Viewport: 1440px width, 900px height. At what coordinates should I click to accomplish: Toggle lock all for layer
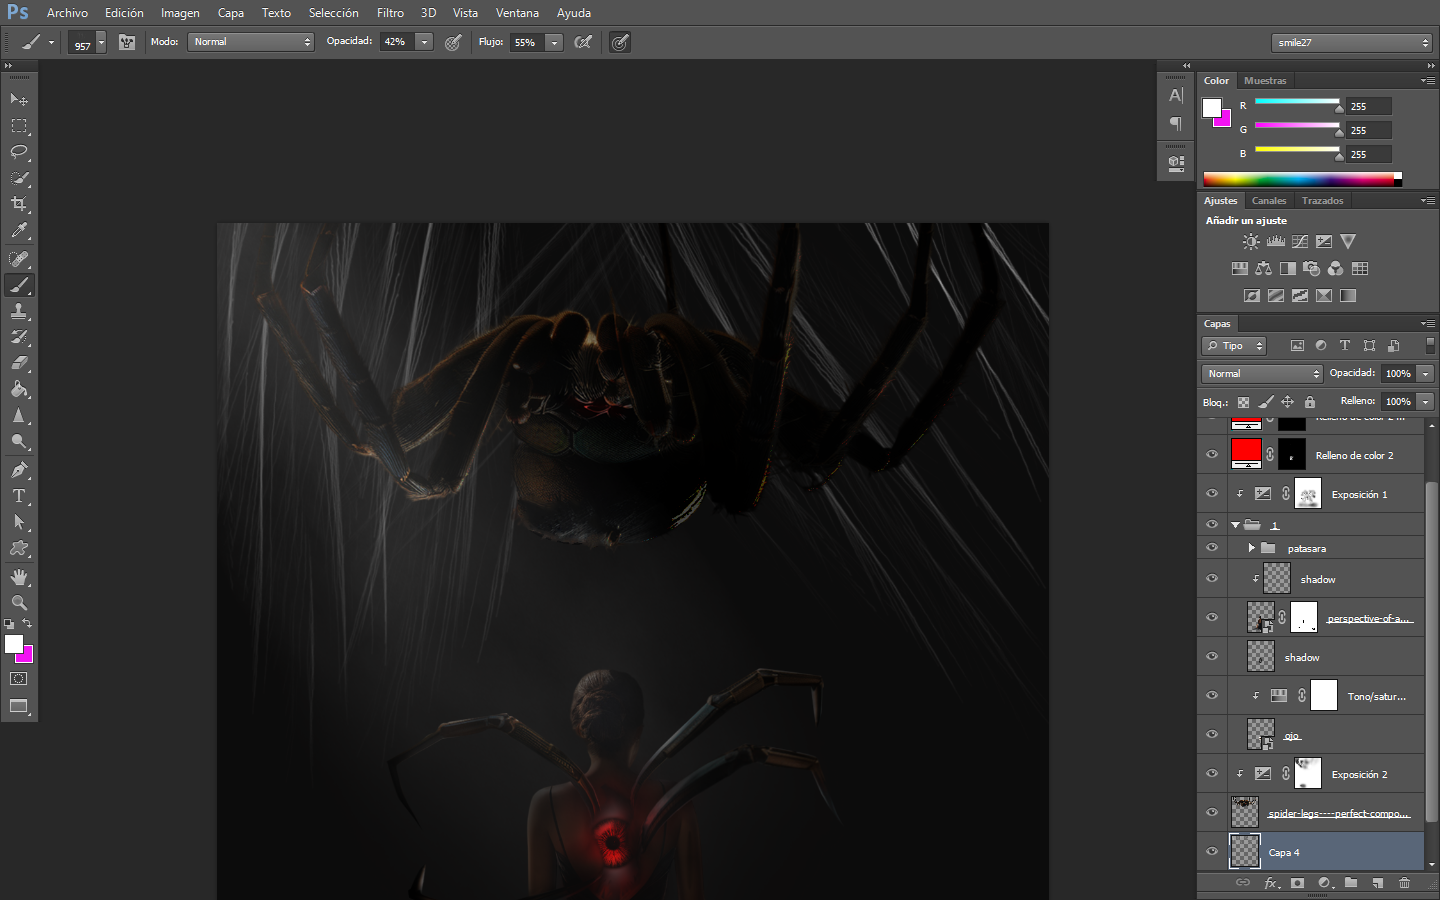(x=1310, y=402)
